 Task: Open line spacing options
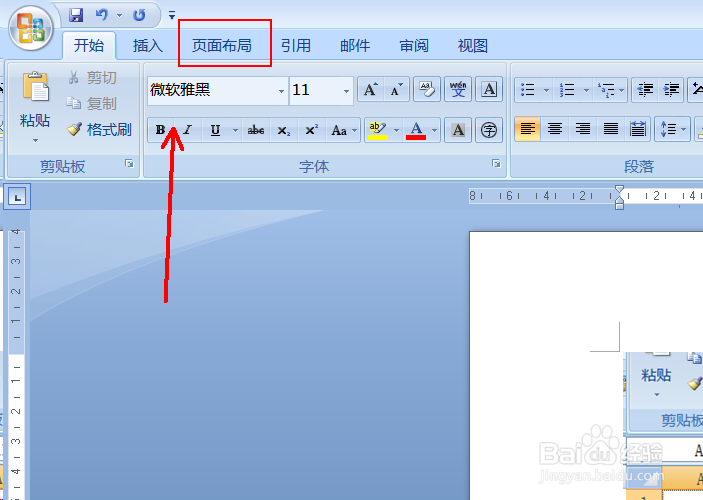672,129
